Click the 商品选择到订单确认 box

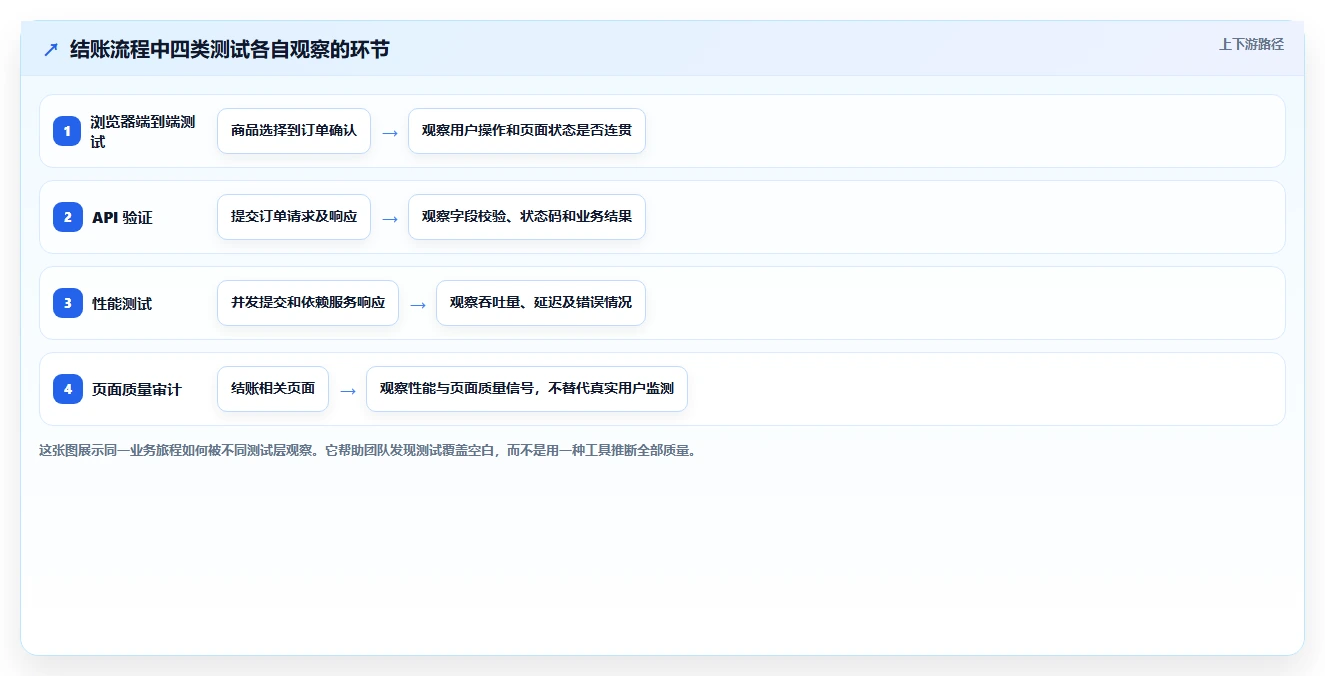click(x=294, y=131)
